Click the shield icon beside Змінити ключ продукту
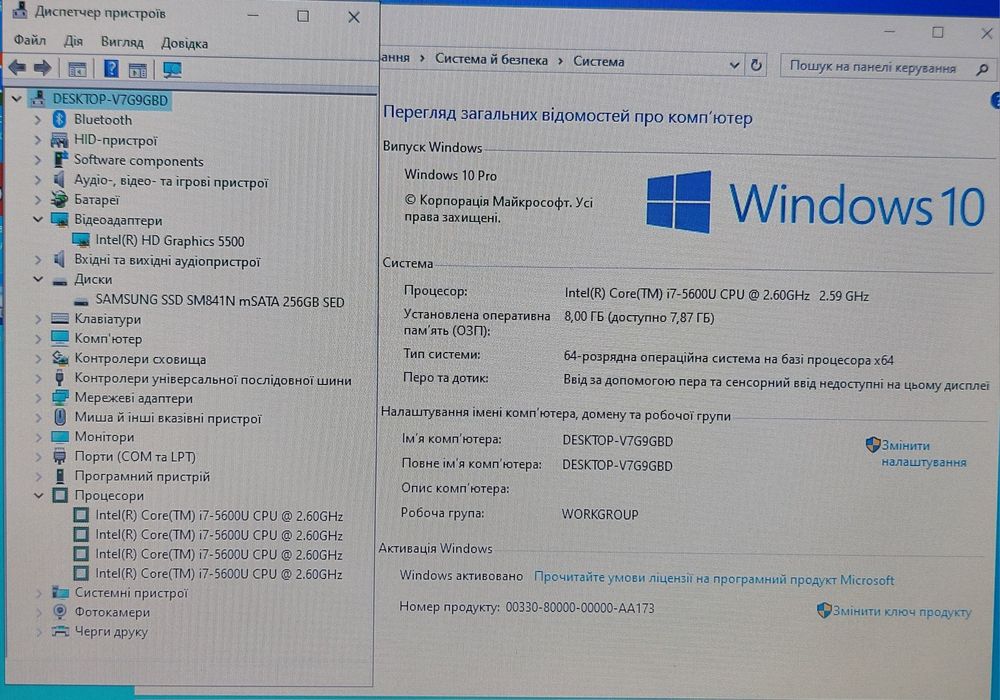The height and width of the screenshot is (700, 1000). (824, 610)
